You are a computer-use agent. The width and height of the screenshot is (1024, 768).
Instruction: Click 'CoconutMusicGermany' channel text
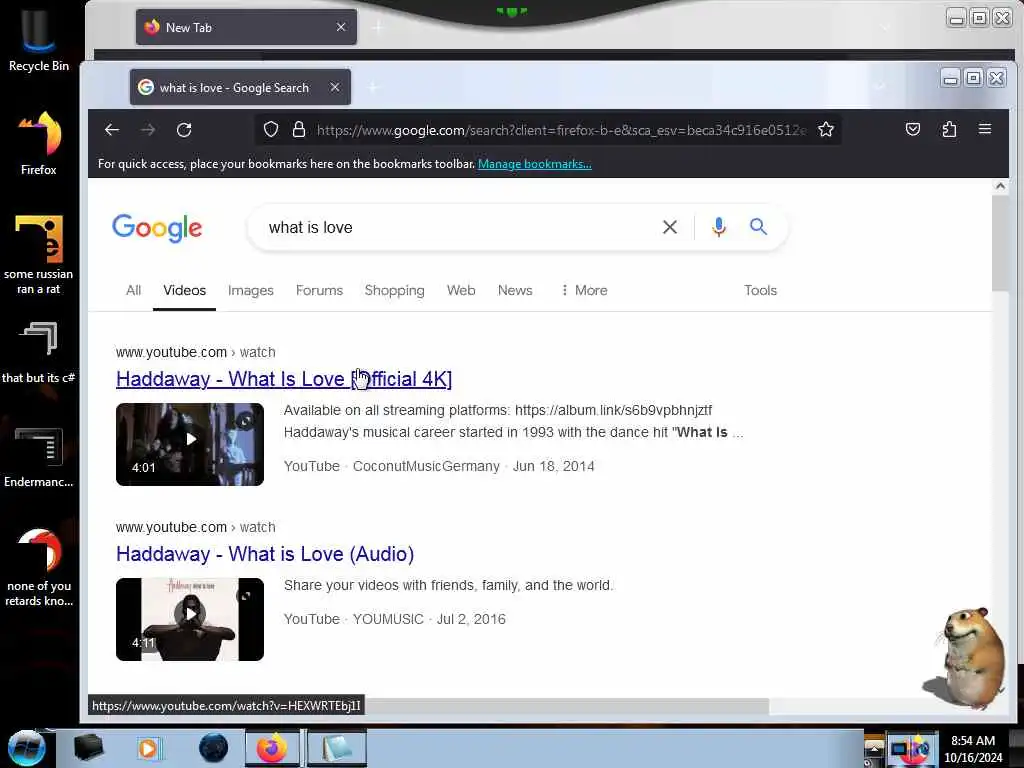point(426,466)
